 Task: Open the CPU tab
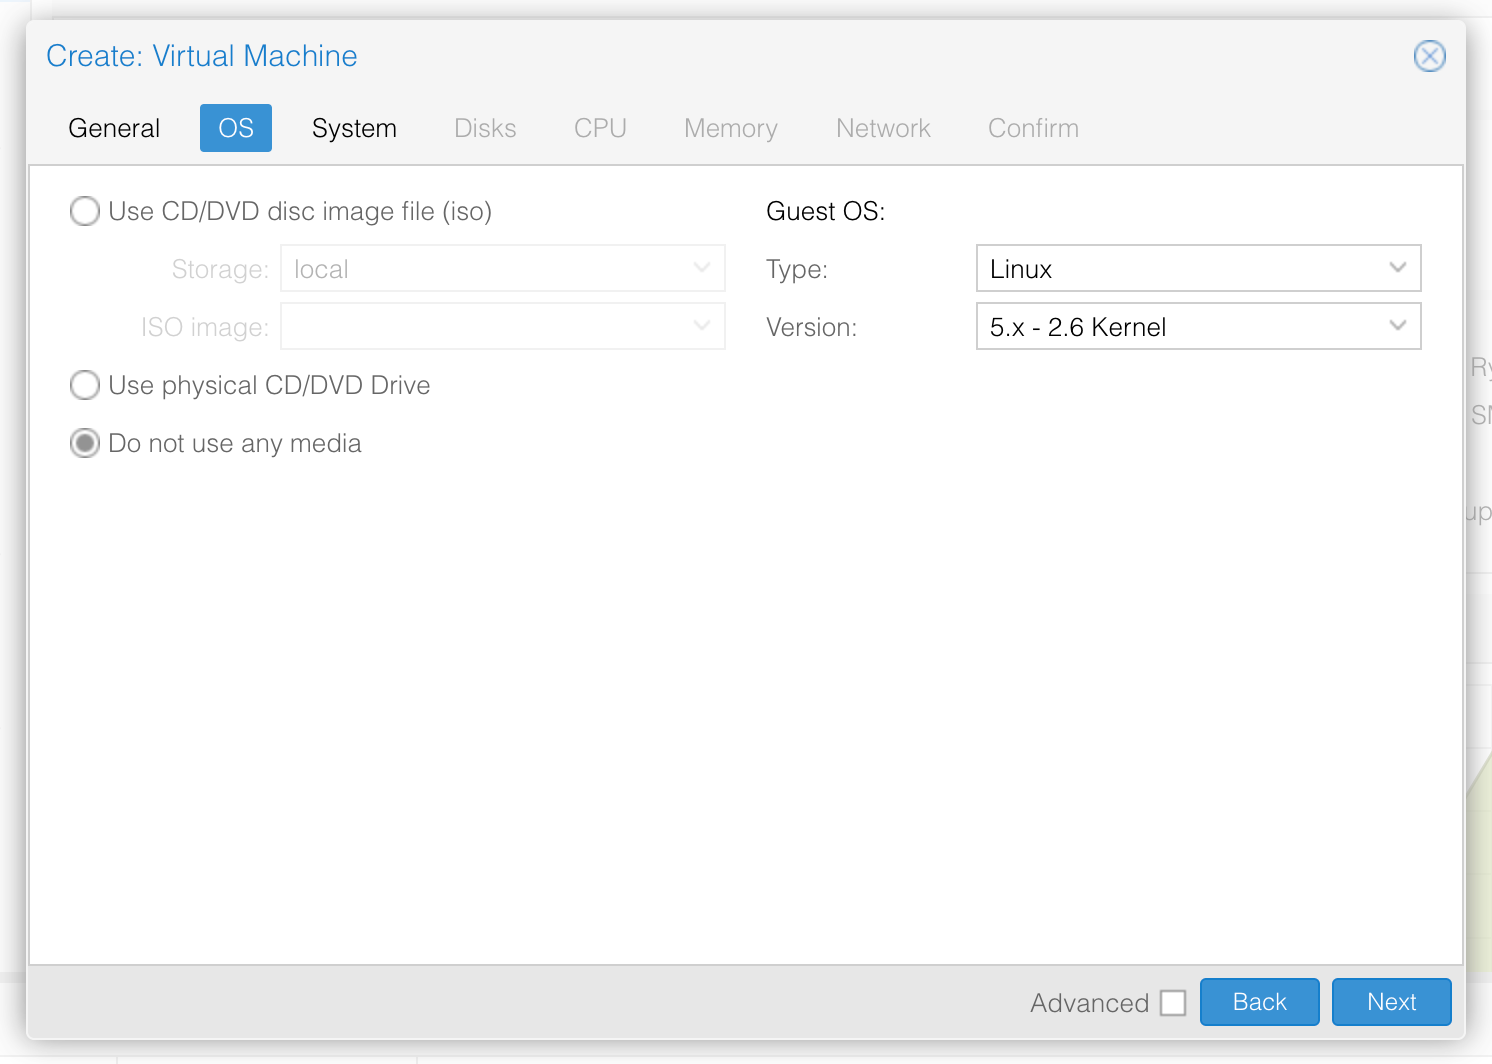tap(600, 128)
